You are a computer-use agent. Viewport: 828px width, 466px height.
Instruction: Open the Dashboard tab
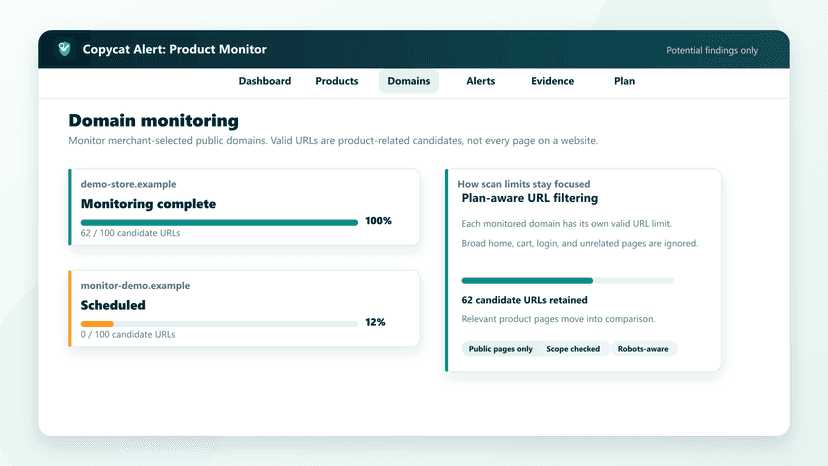[x=265, y=81]
